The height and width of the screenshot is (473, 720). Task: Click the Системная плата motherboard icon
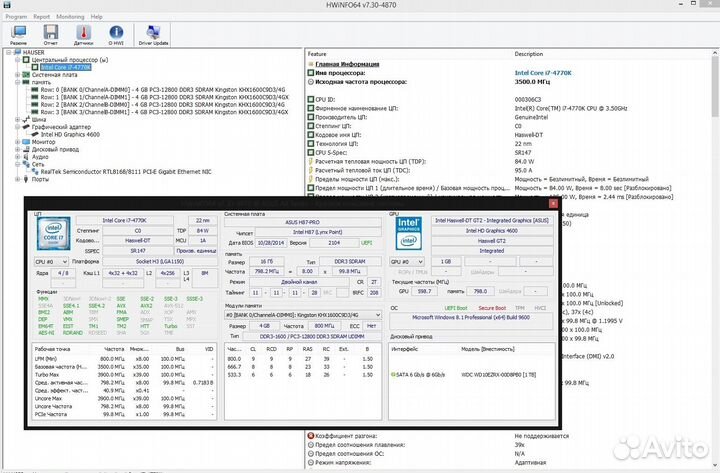[26, 75]
